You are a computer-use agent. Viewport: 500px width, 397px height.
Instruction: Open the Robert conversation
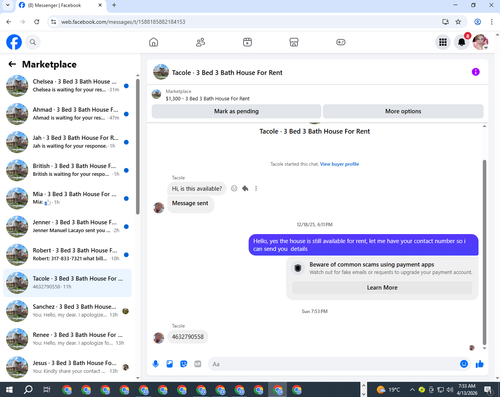[x=67, y=255]
